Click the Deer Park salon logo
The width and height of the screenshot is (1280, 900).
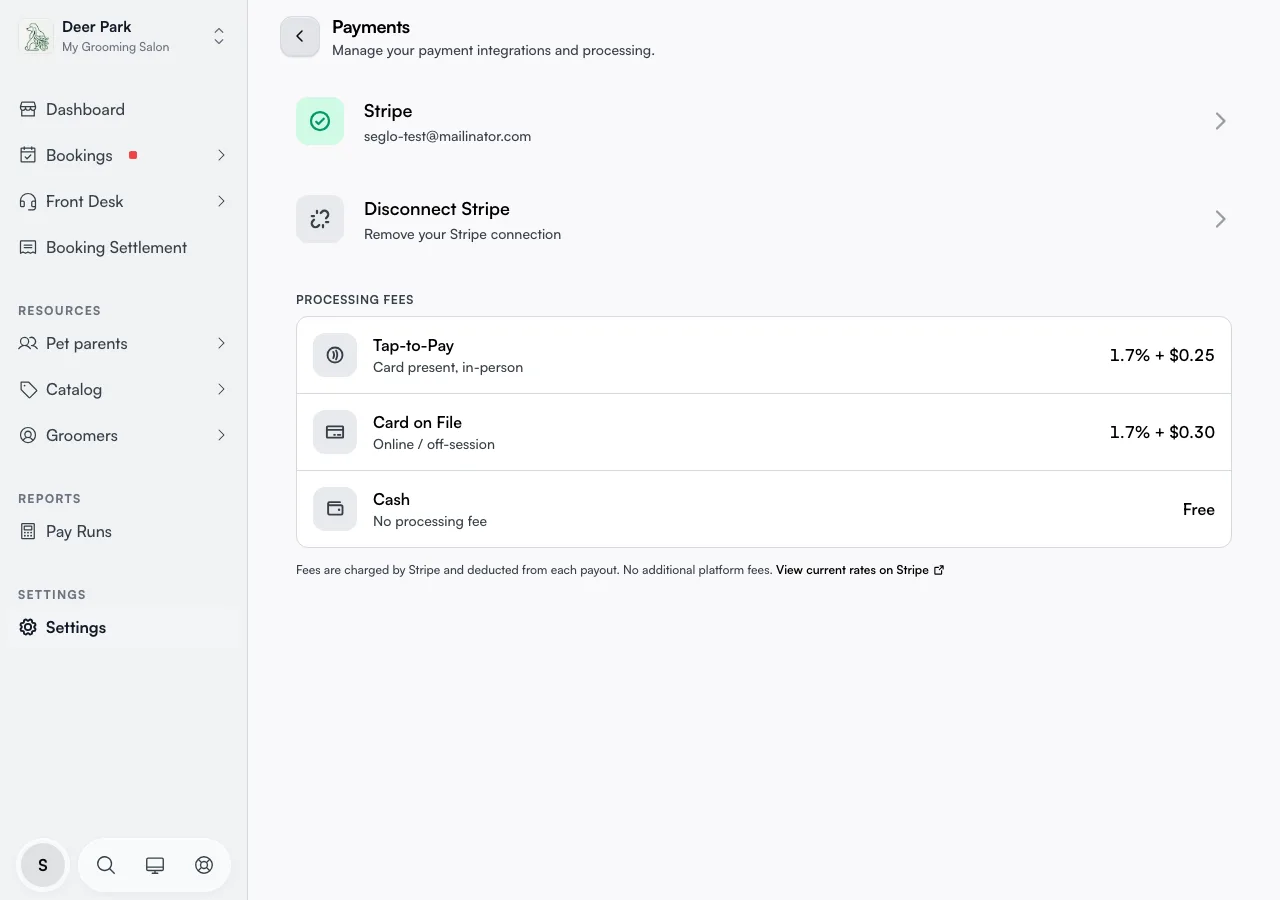pyautogui.click(x=36, y=37)
